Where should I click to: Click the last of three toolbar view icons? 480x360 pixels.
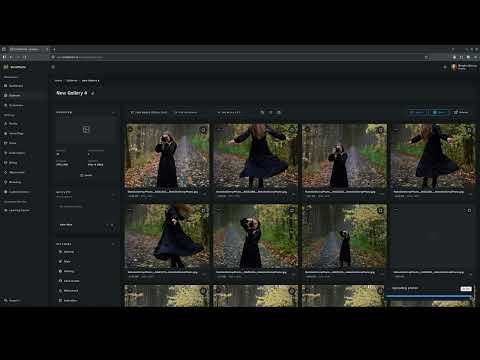[x=279, y=113]
